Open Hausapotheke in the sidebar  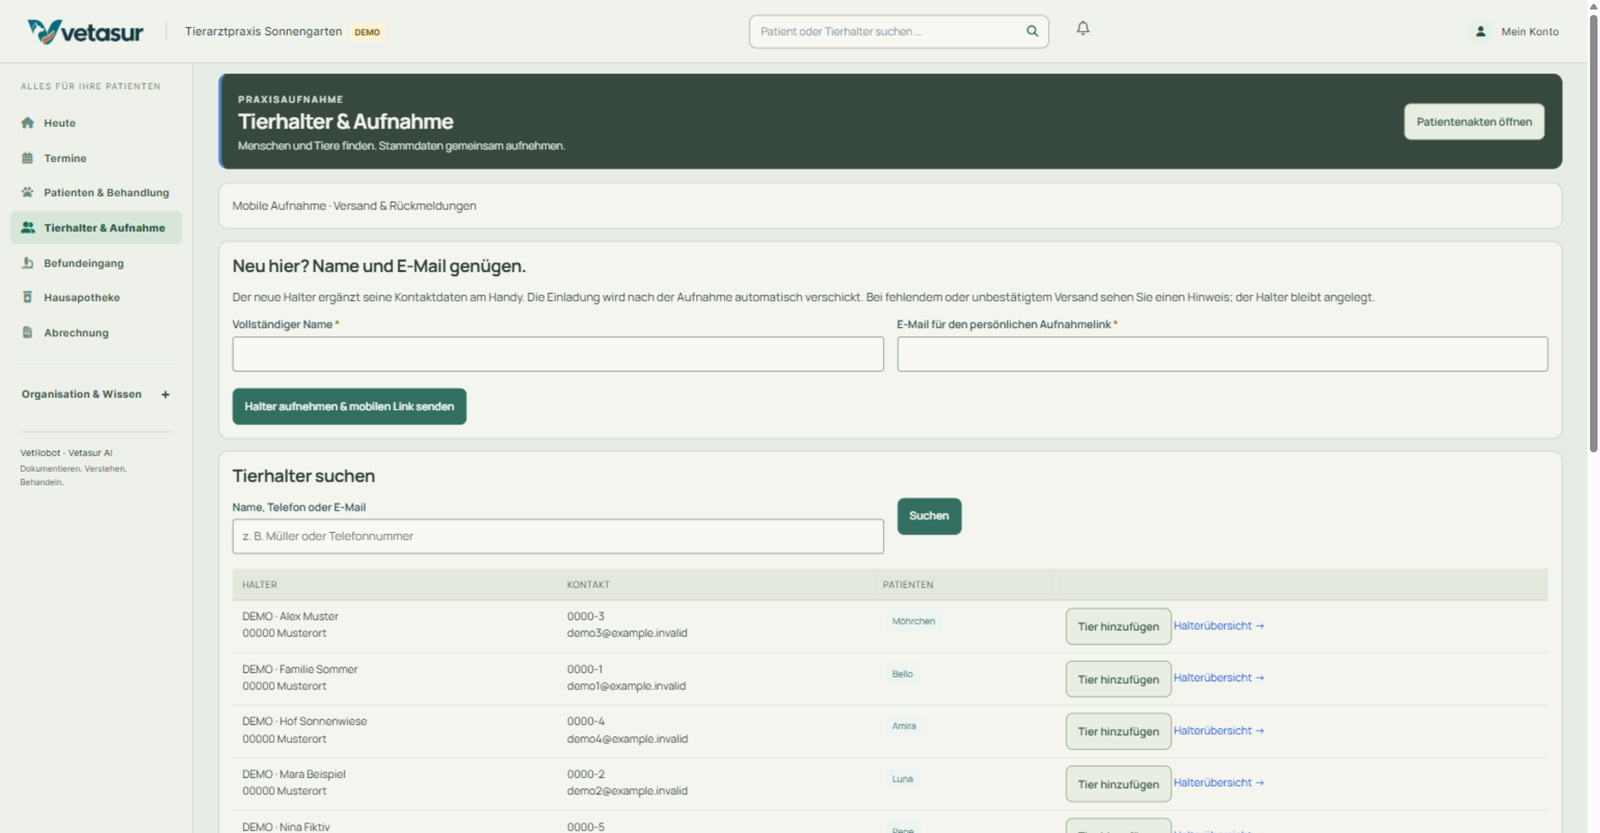pyautogui.click(x=96, y=297)
